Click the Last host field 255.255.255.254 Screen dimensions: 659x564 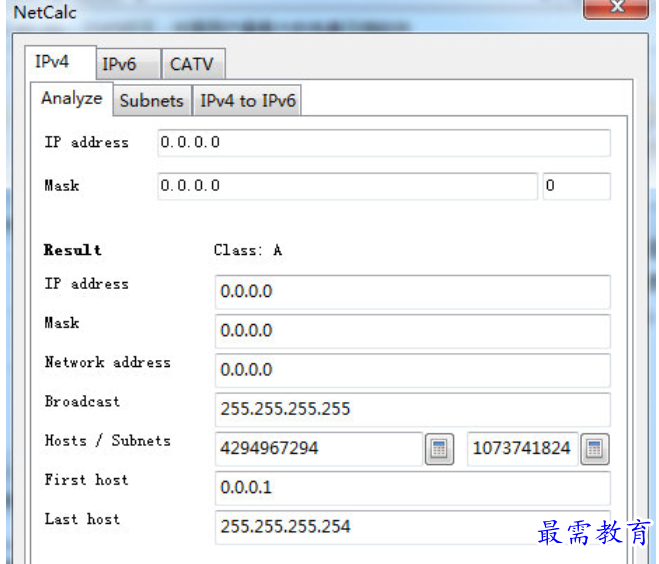point(413,527)
